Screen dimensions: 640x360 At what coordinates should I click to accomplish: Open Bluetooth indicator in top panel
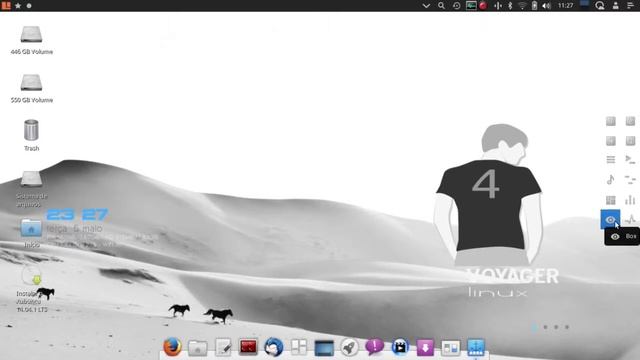pyautogui.click(x=510, y=6)
